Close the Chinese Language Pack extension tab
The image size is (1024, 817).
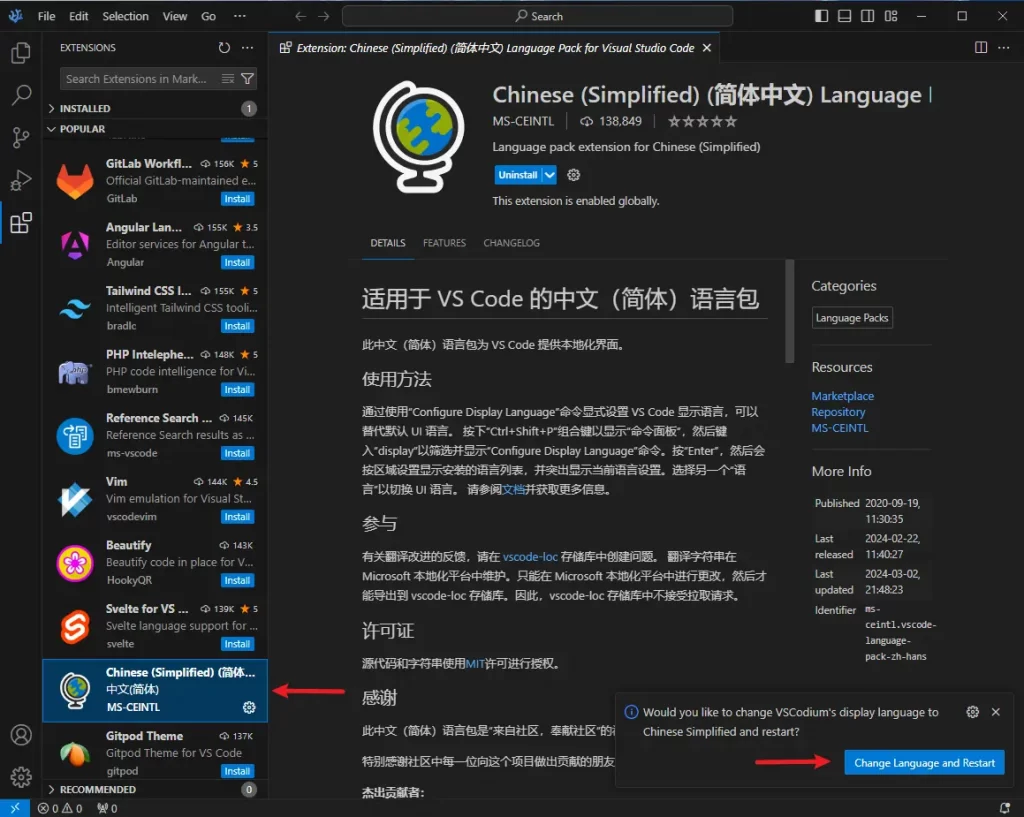point(707,48)
